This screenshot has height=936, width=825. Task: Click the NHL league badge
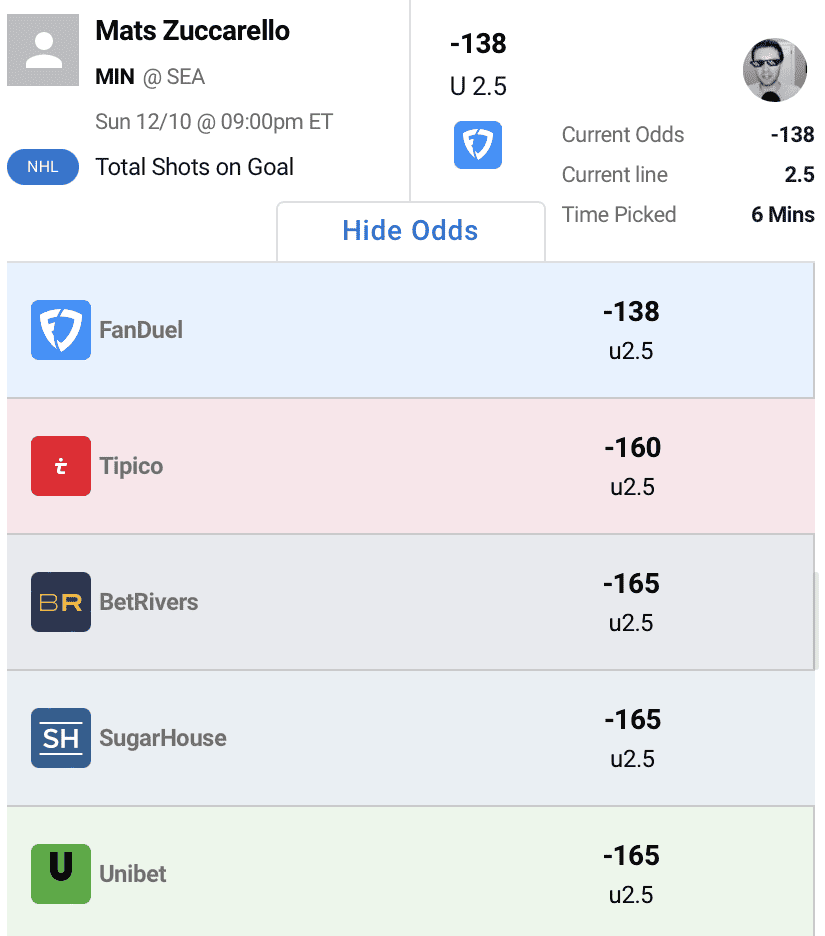click(x=43, y=167)
